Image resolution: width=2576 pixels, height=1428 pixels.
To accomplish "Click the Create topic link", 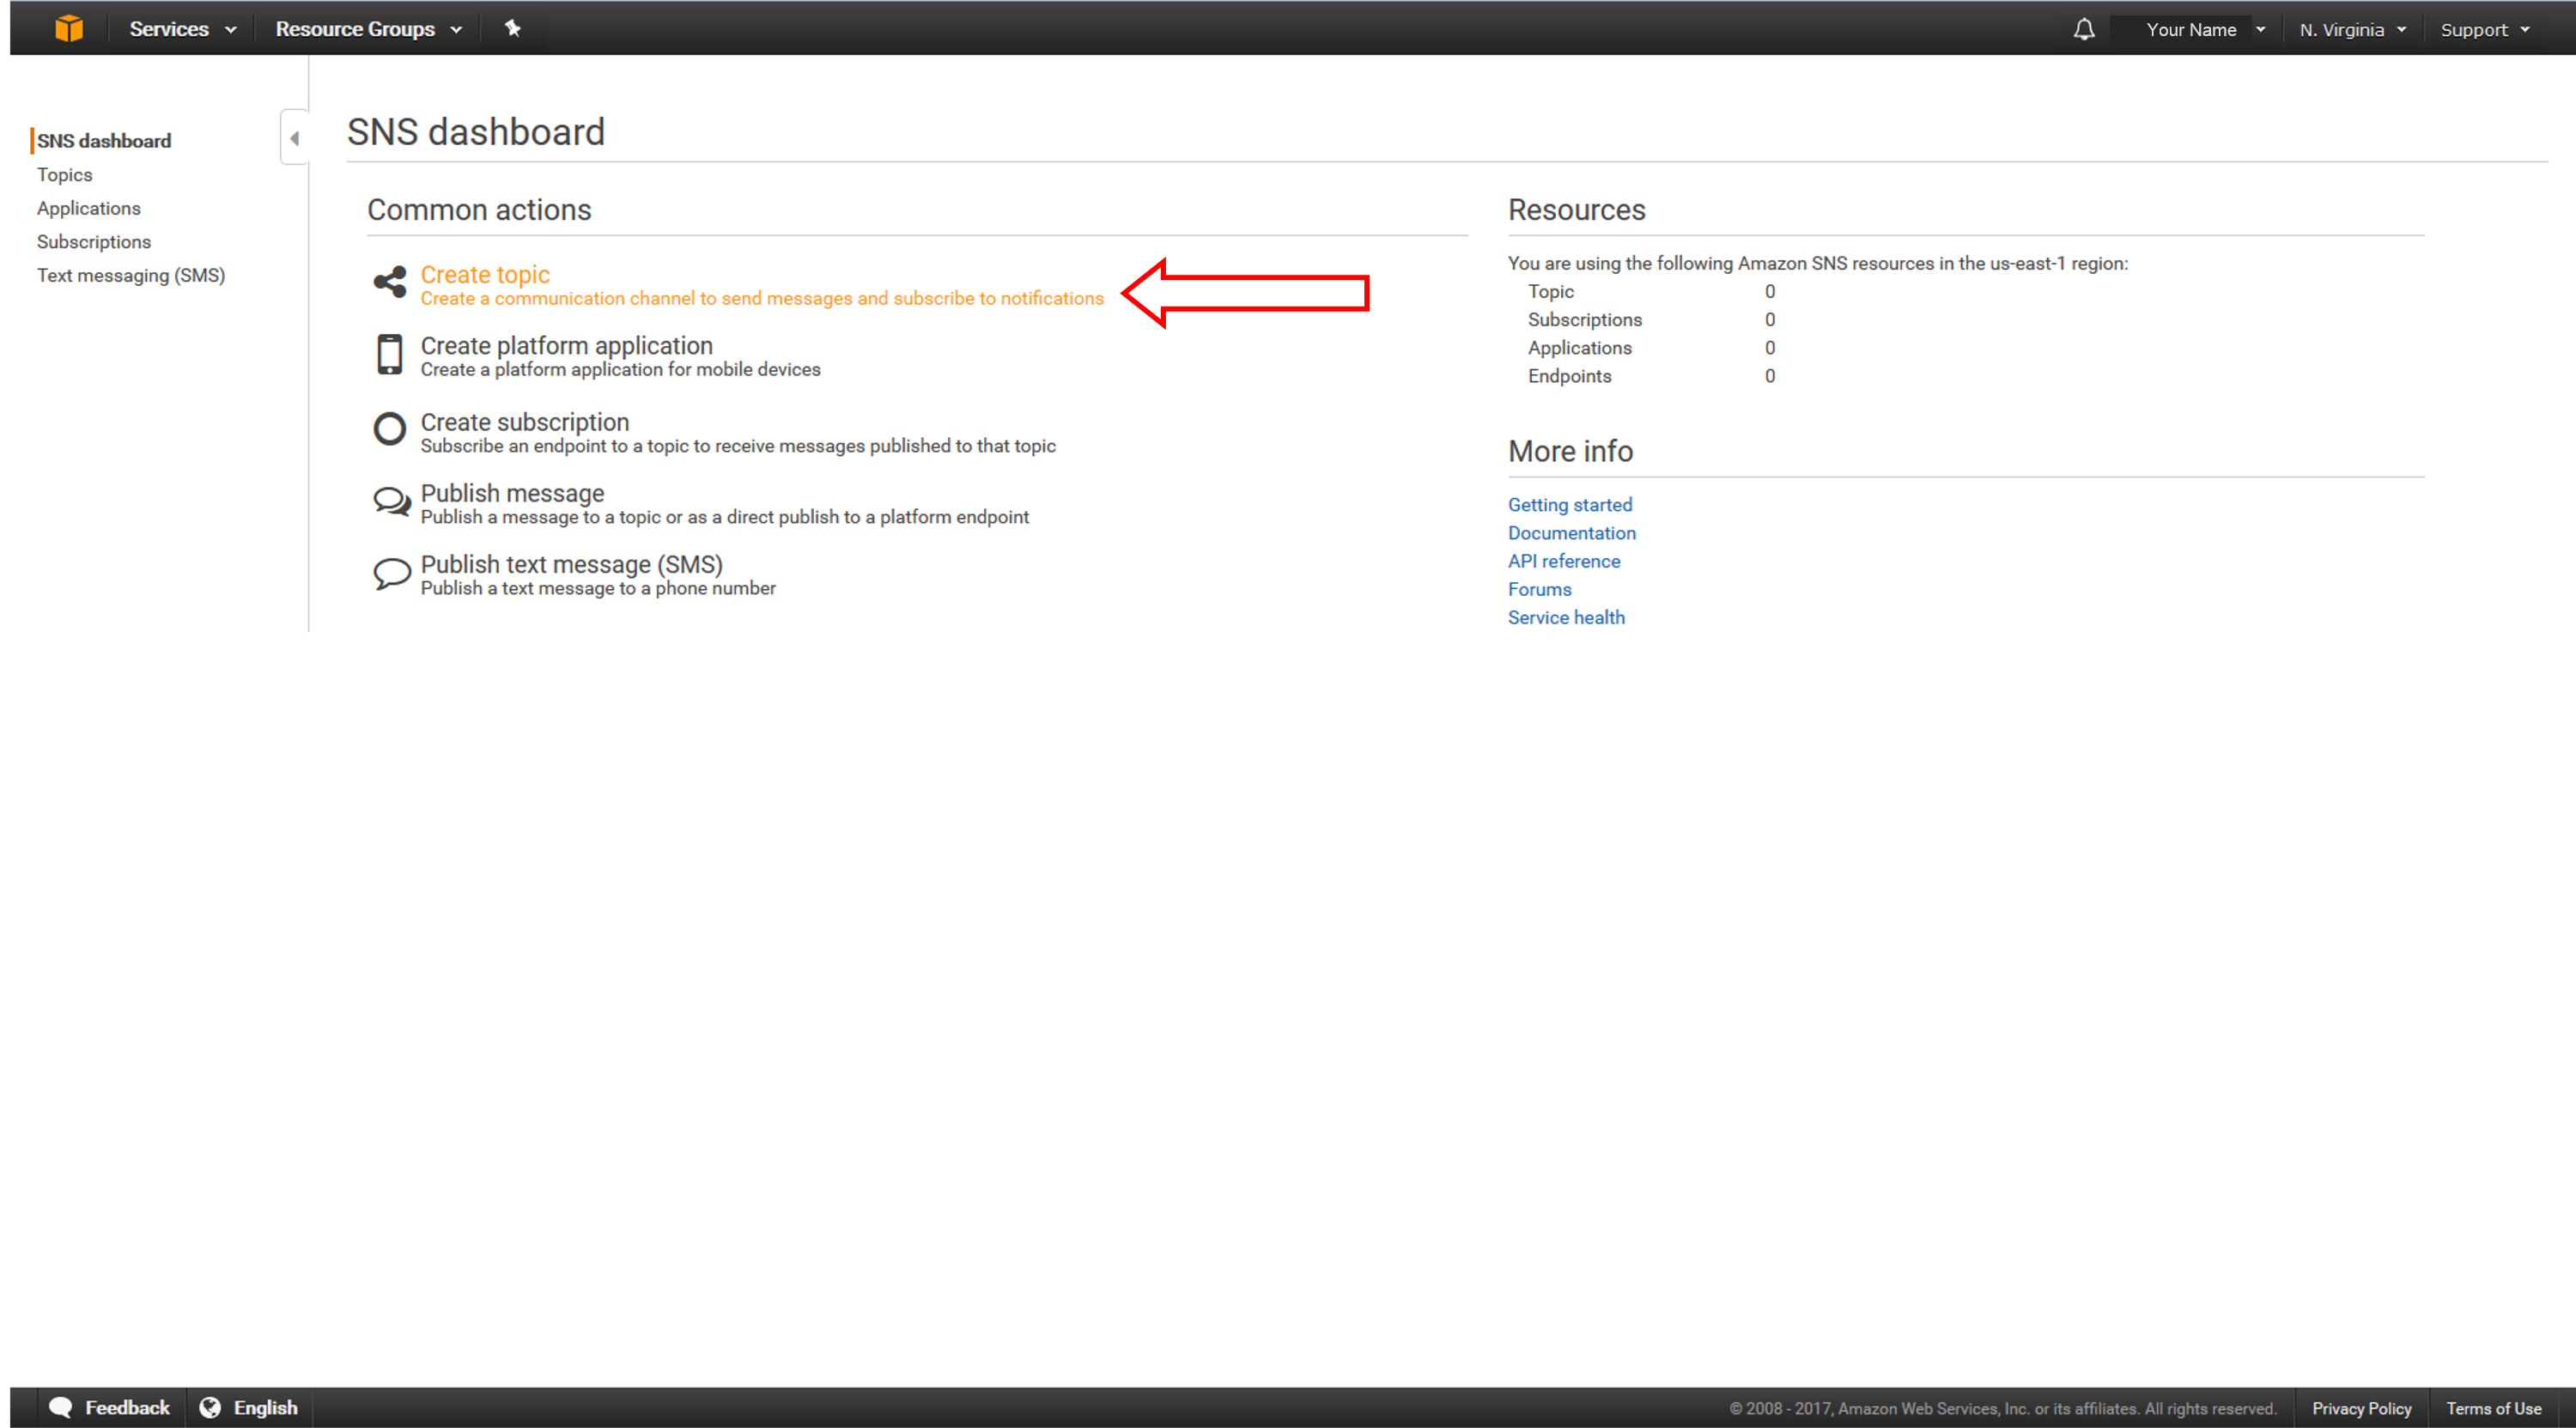I will coord(485,274).
